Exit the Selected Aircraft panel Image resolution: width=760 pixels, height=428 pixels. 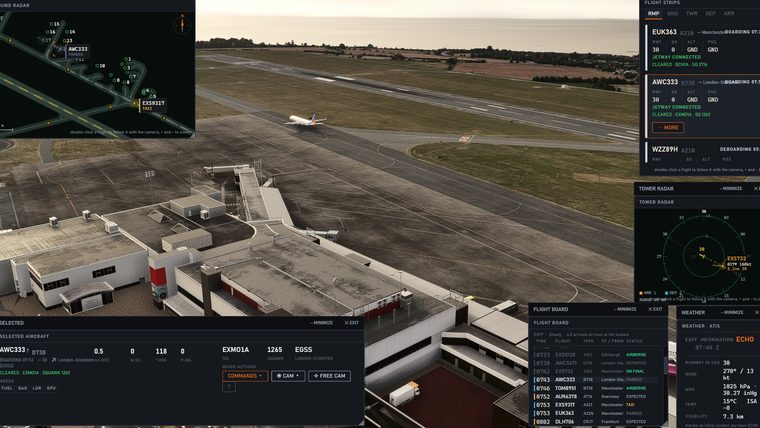[x=351, y=322]
